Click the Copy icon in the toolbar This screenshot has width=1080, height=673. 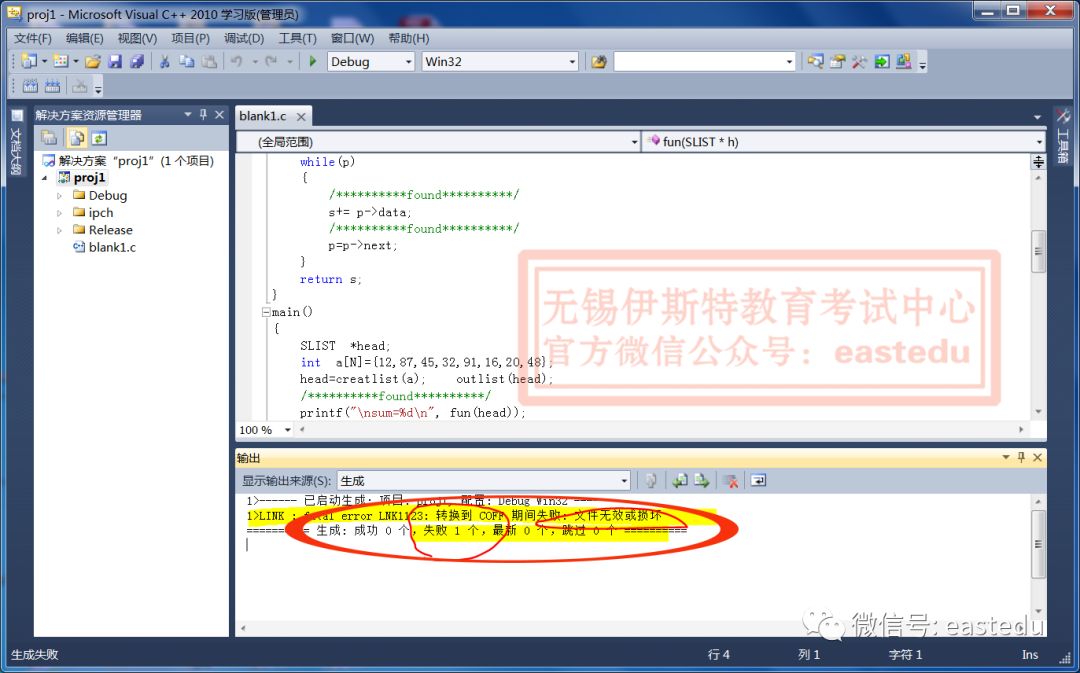coord(187,62)
